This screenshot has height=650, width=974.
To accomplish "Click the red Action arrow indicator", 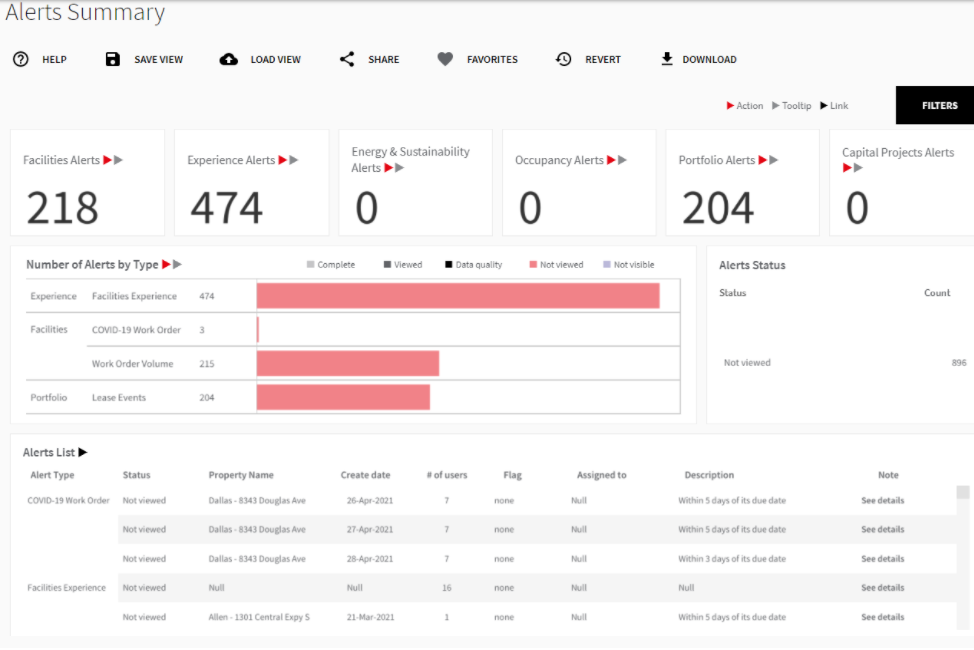I will pyautogui.click(x=729, y=105).
